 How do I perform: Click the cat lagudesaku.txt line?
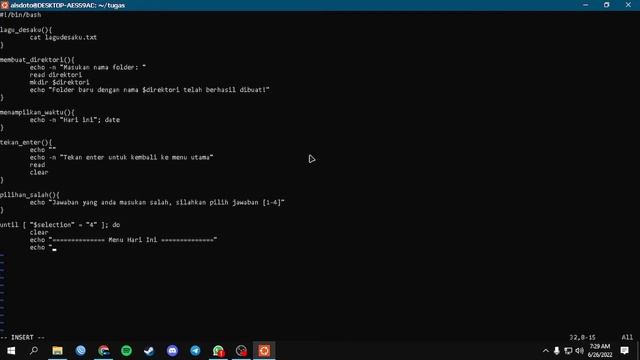pyautogui.click(x=63, y=37)
